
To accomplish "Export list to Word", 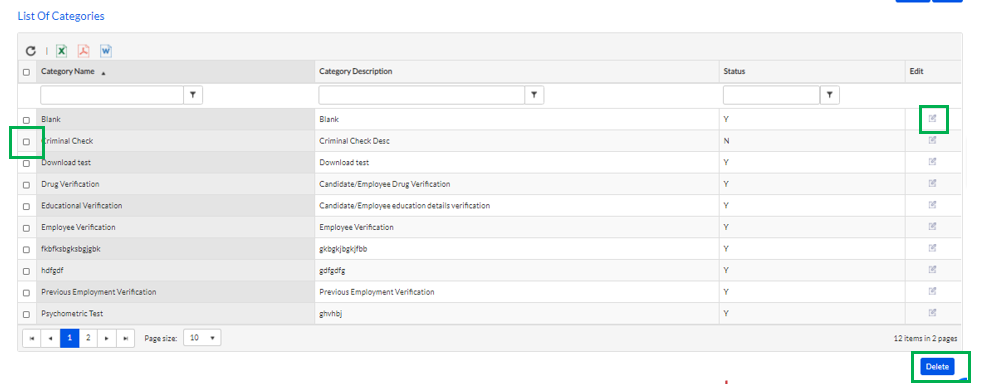I will tap(105, 51).
